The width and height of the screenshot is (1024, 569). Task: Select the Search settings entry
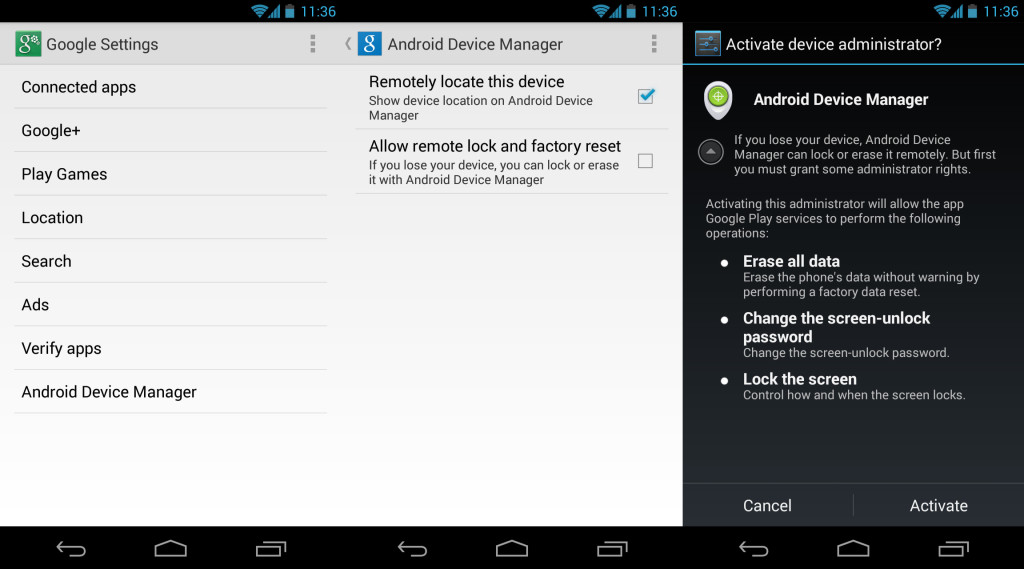(x=170, y=261)
